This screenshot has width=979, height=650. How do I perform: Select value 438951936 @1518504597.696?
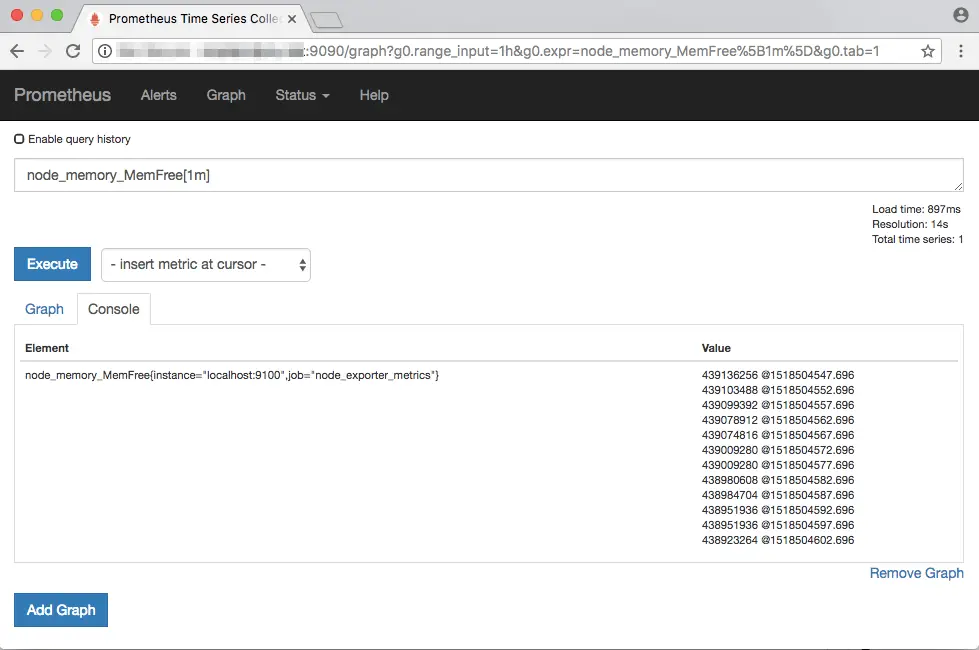coord(778,525)
